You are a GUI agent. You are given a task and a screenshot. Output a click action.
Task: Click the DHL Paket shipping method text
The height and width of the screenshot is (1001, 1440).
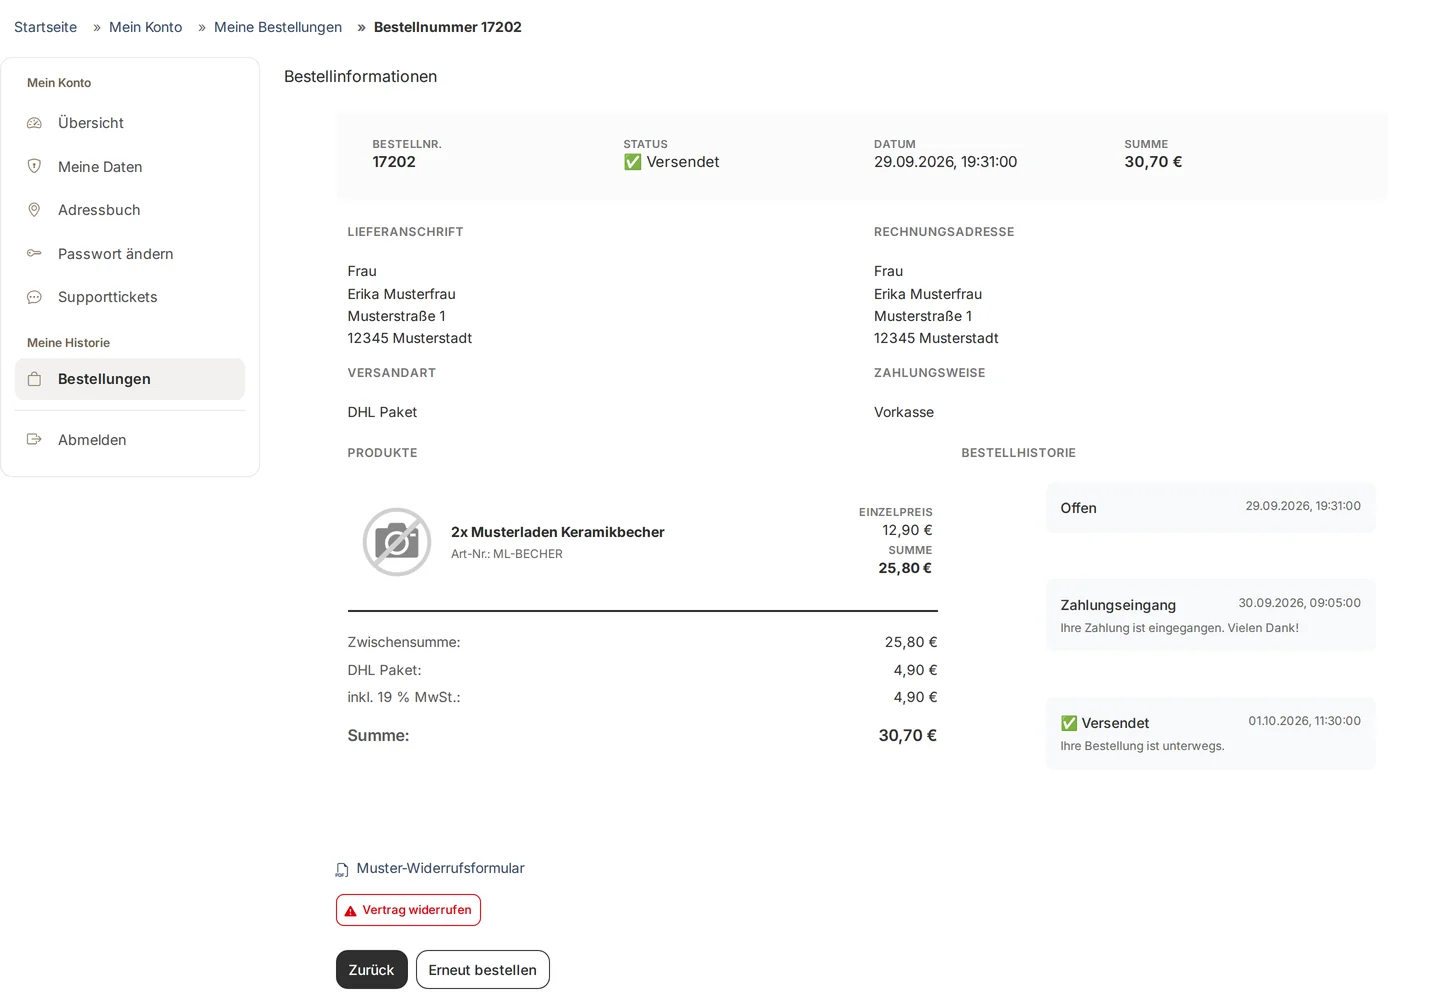pos(382,412)
